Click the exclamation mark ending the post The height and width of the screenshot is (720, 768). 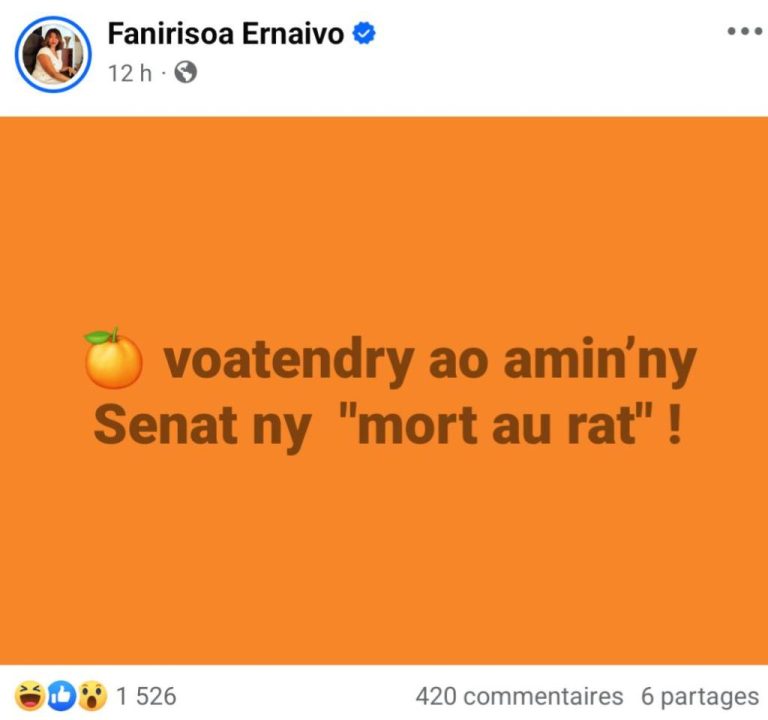[674, 424]
